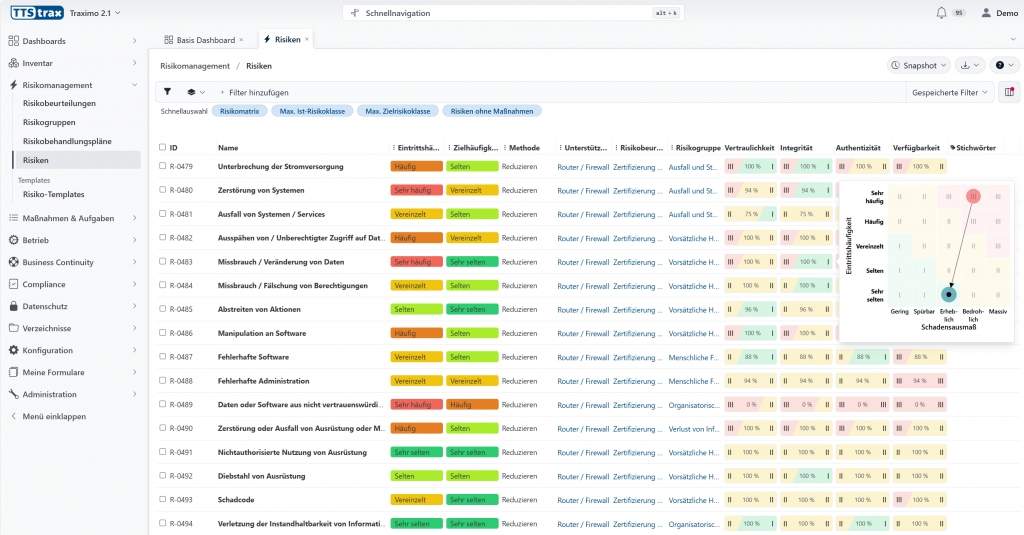Open the download export icon menu

tap(969, 65)
